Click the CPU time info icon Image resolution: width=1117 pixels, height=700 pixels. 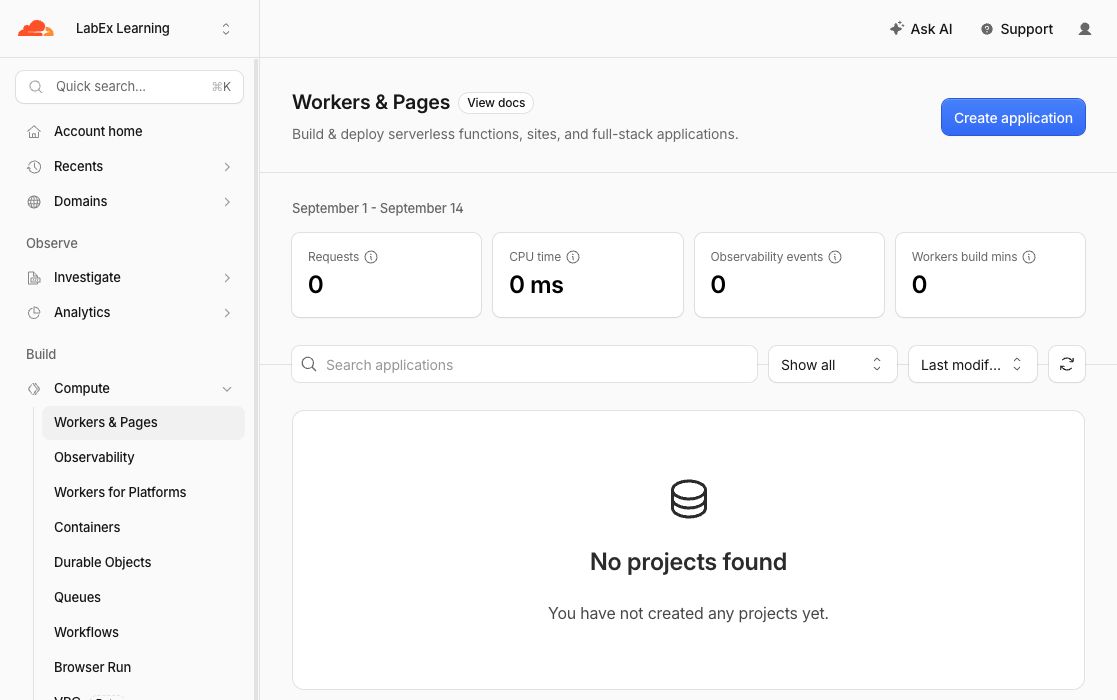(x=573, y=257)
